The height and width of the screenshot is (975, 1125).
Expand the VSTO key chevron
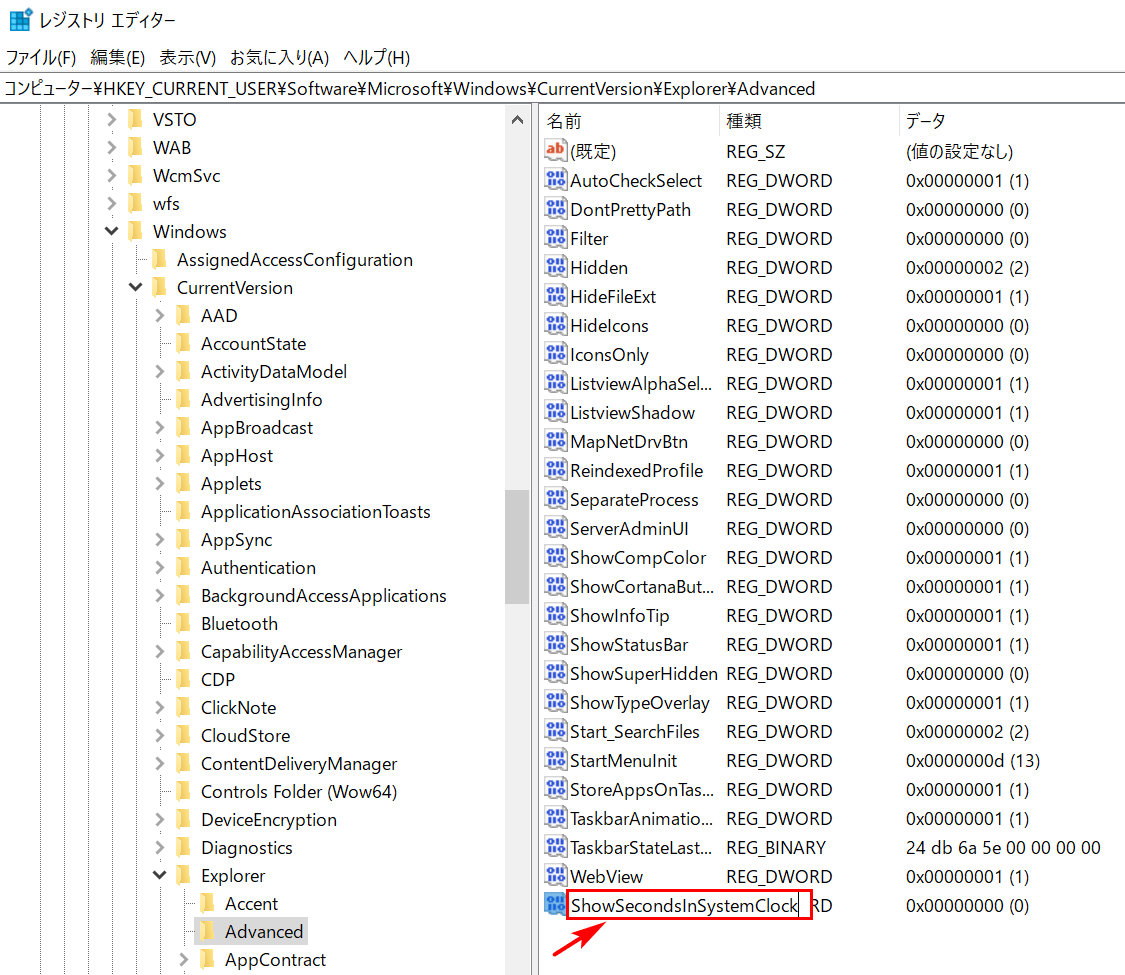111,119
